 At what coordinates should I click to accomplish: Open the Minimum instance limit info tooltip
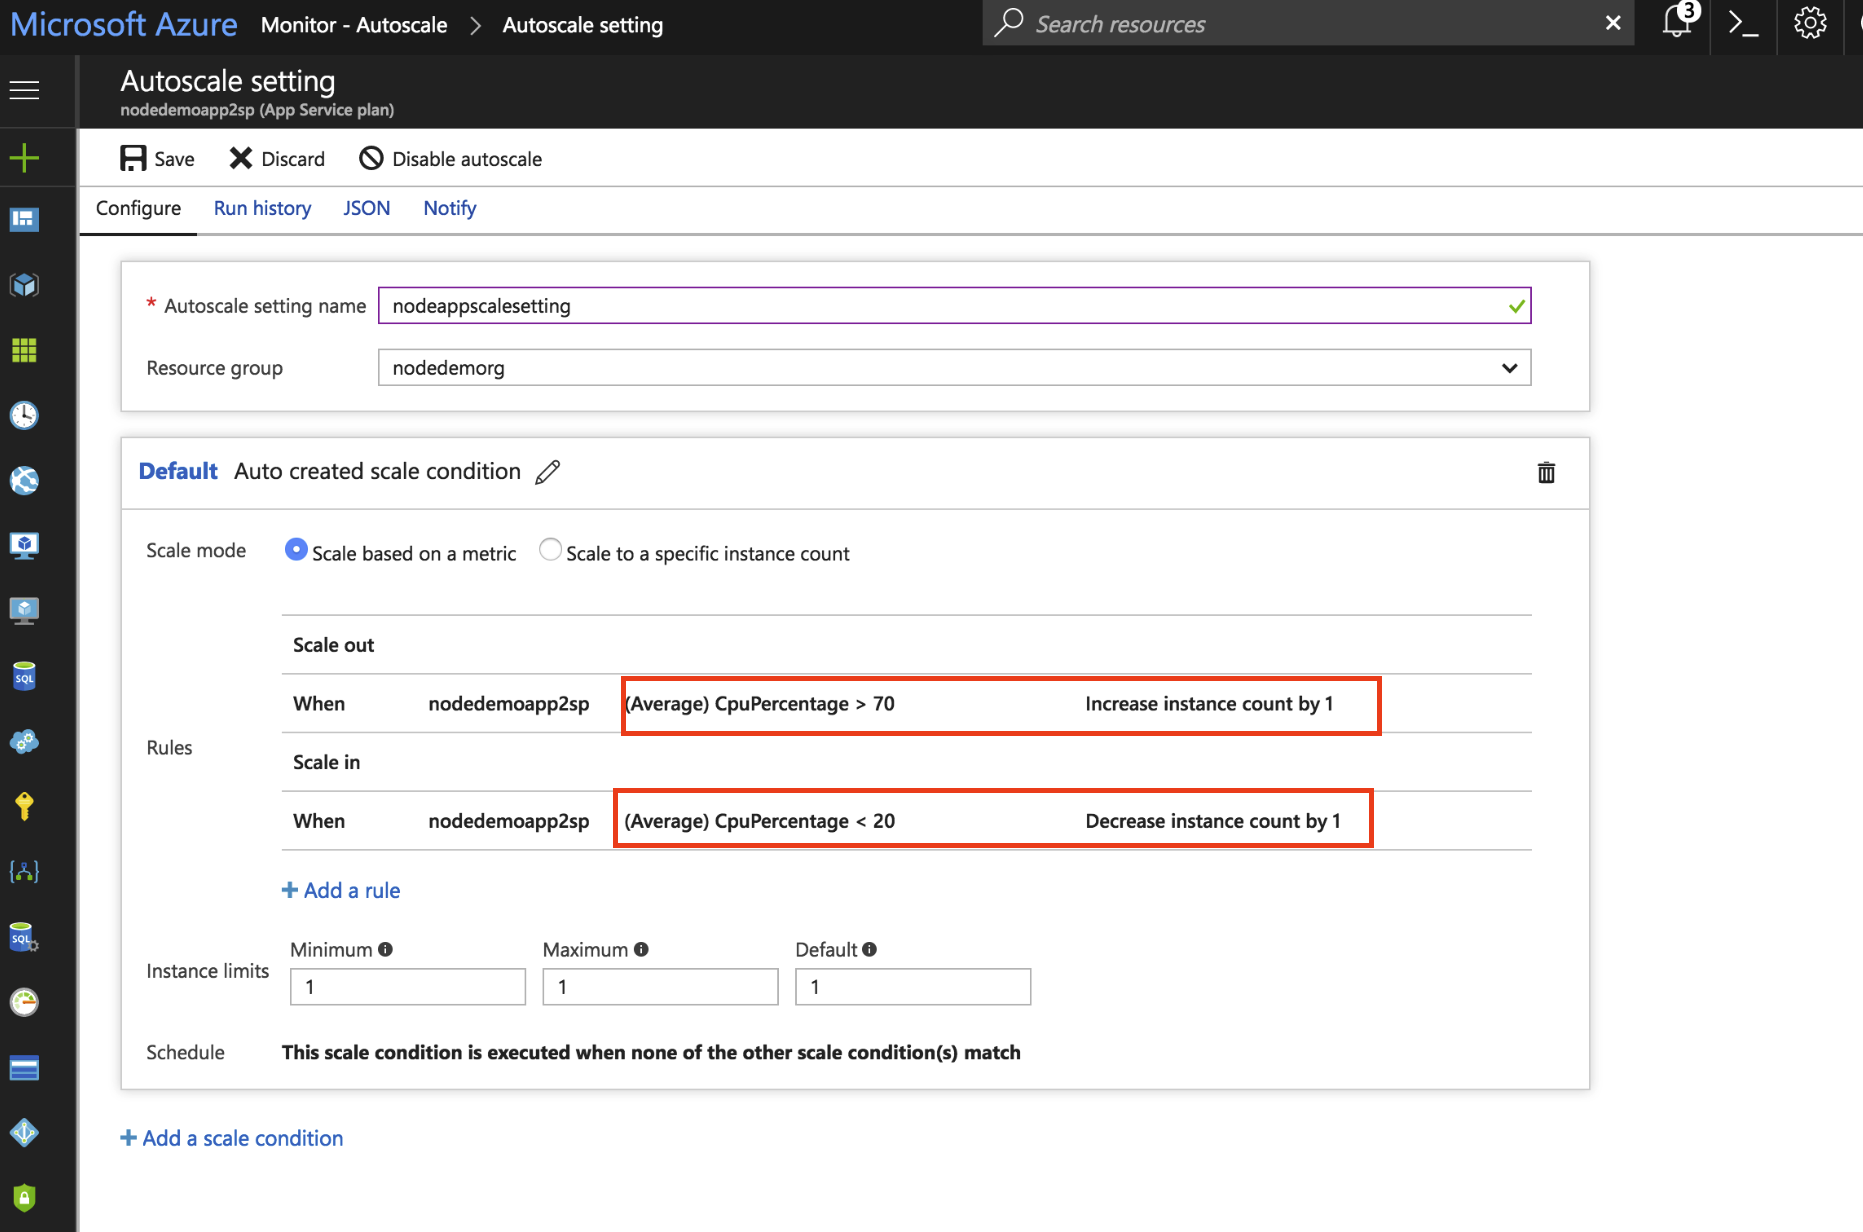[x=385, y=948]
